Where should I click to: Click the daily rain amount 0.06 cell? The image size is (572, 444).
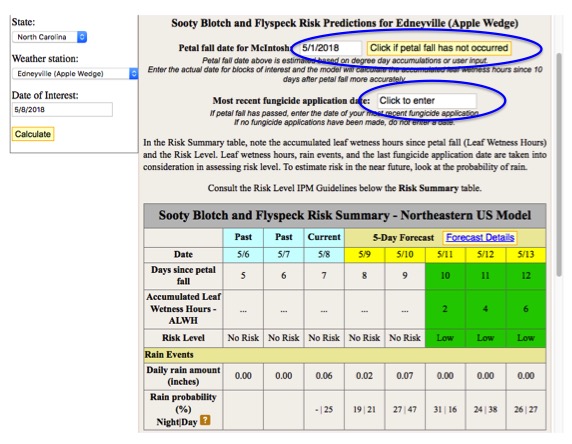324,376
